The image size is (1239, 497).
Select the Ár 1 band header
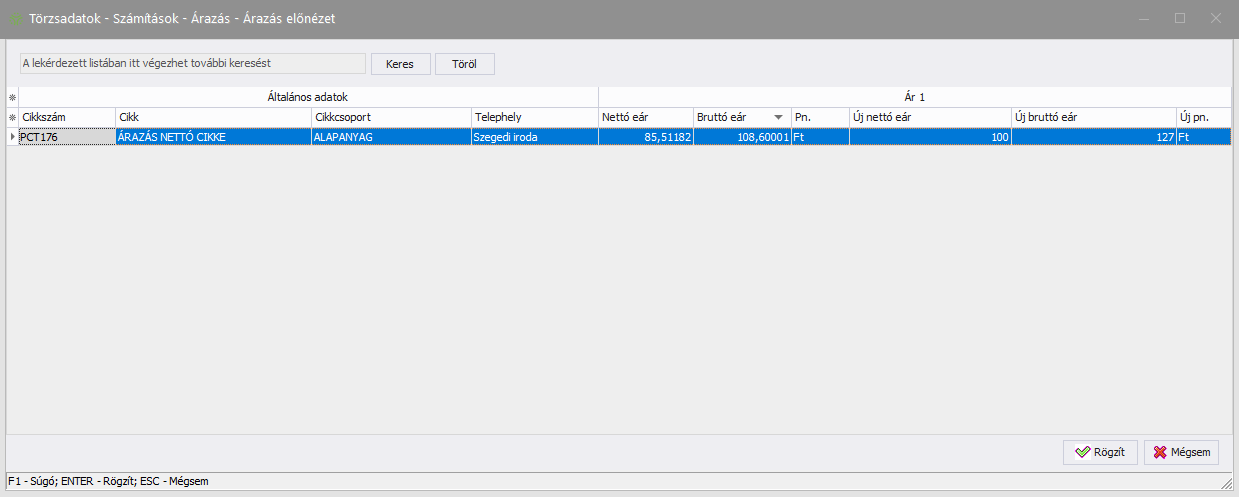pos(914,98)
